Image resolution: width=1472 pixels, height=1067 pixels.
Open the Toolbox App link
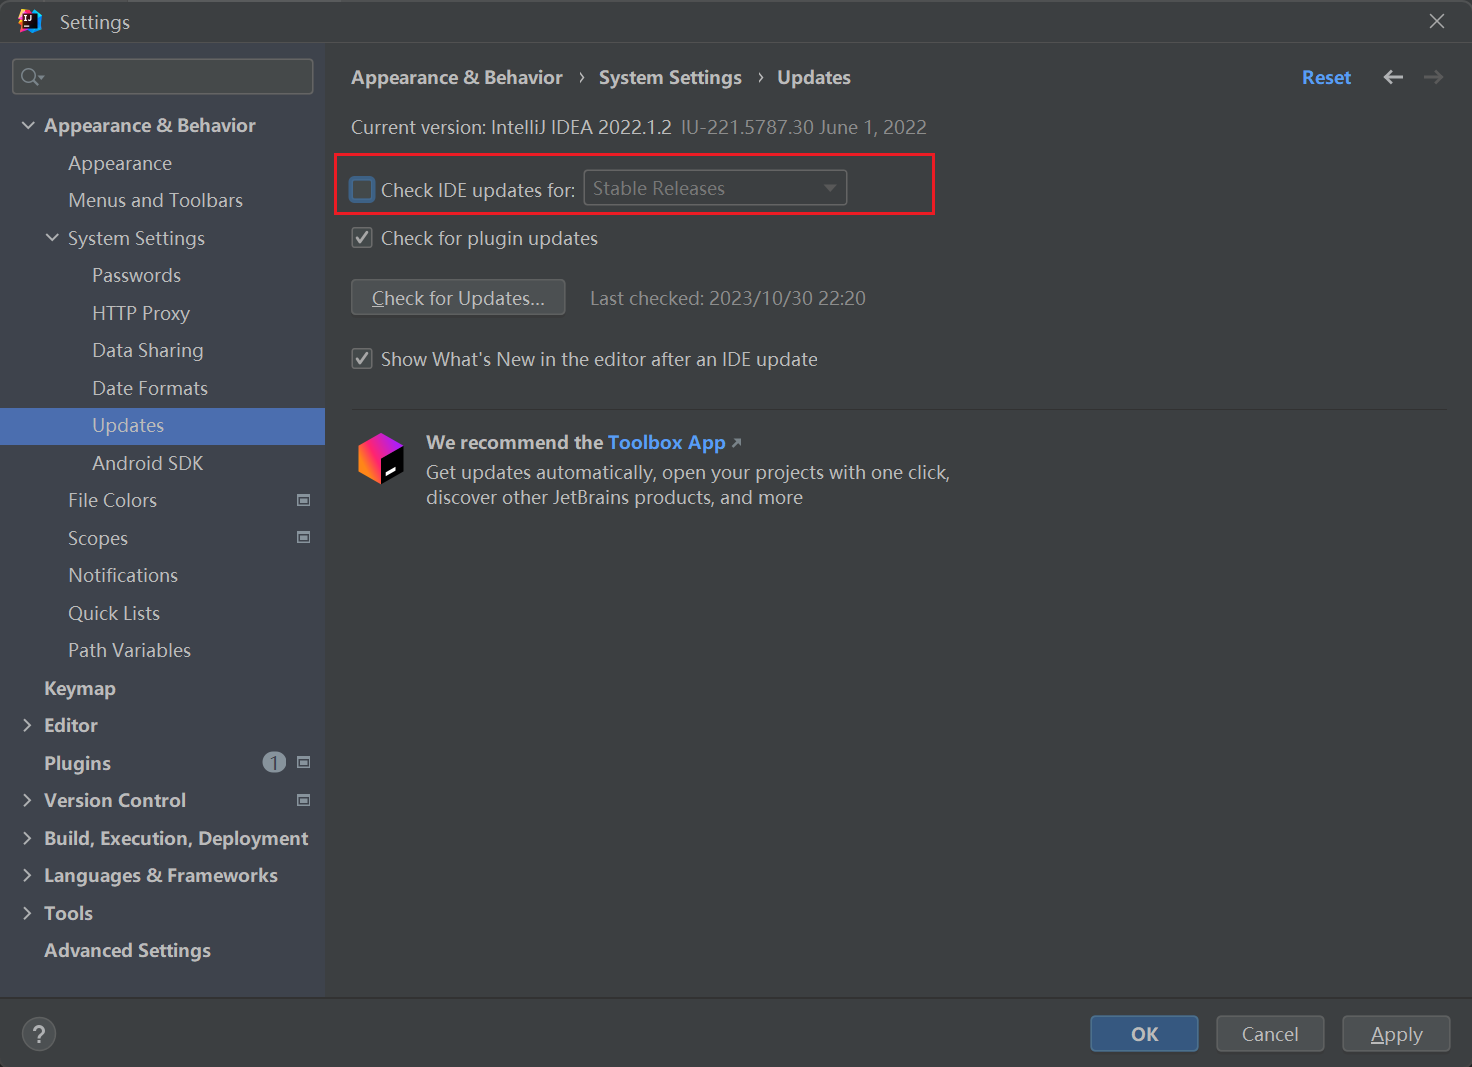coord(666,442)
